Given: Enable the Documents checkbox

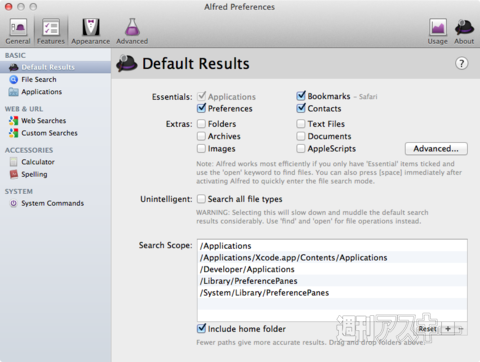Looking at the screenshot, I should click(301, 136).
